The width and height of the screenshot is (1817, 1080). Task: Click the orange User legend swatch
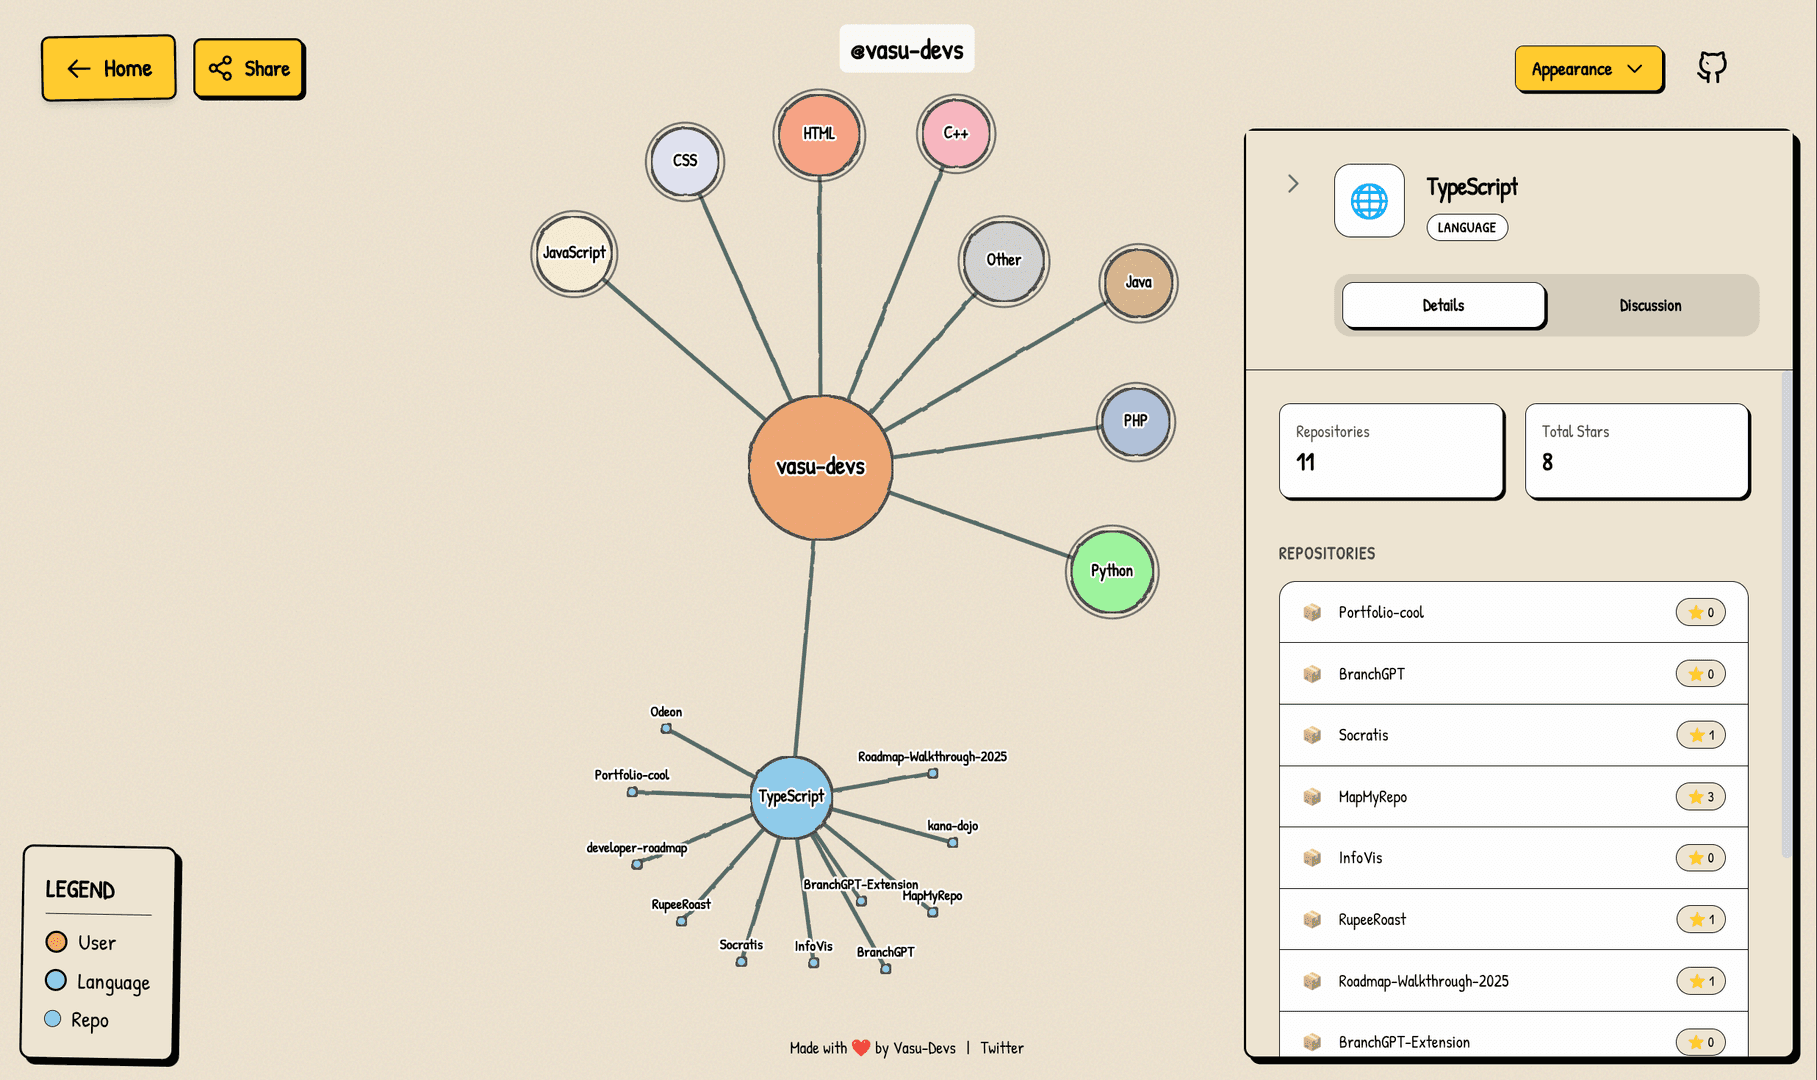pos(56,942)
